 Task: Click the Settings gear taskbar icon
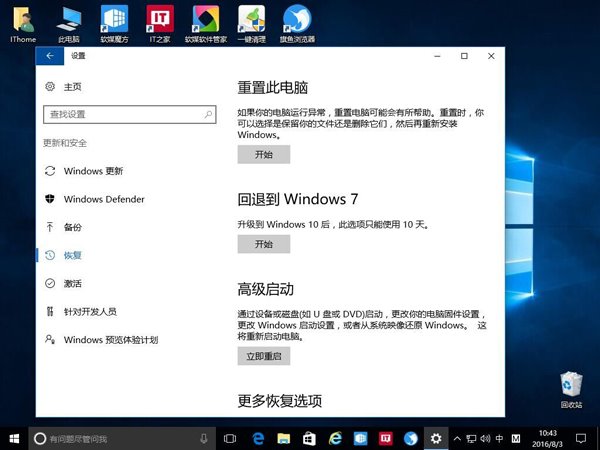(x=436, y=439)
